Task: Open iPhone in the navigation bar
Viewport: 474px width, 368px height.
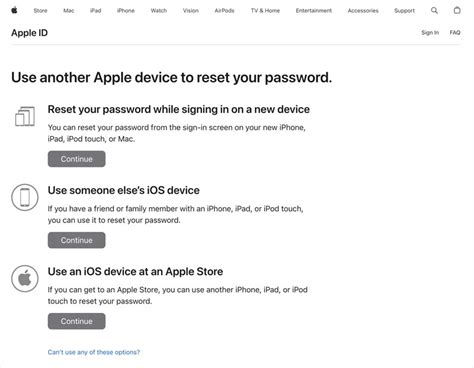Action: pyautogui.click(x=126, y=11)
